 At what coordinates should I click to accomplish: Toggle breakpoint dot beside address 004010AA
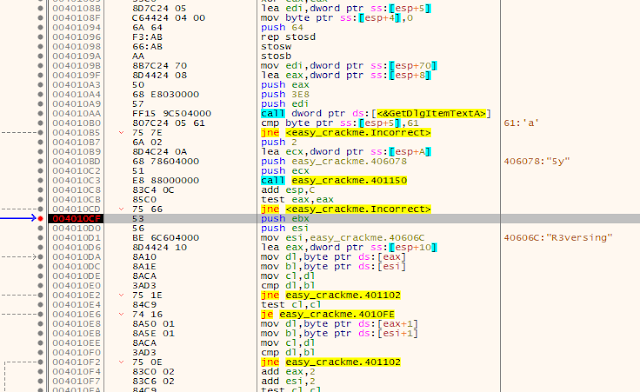(40, 114)
